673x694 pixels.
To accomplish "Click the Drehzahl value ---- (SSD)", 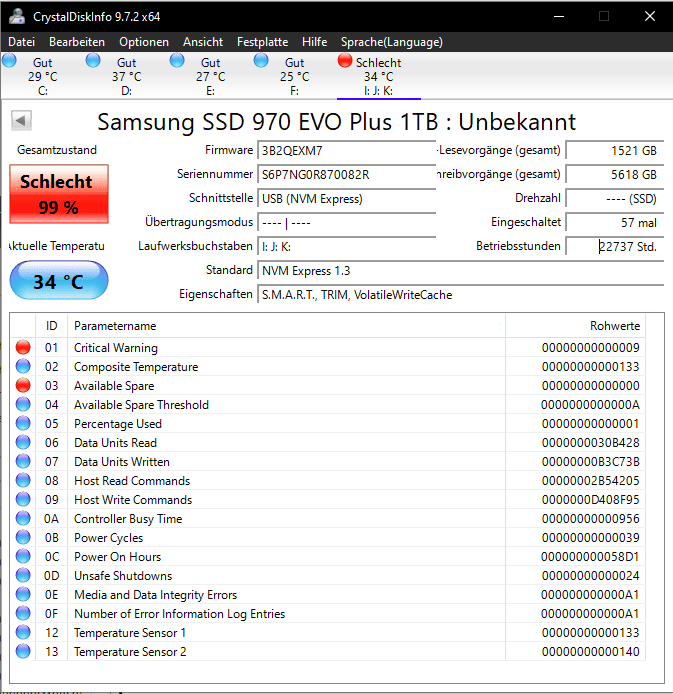I will tap(615, 198).
